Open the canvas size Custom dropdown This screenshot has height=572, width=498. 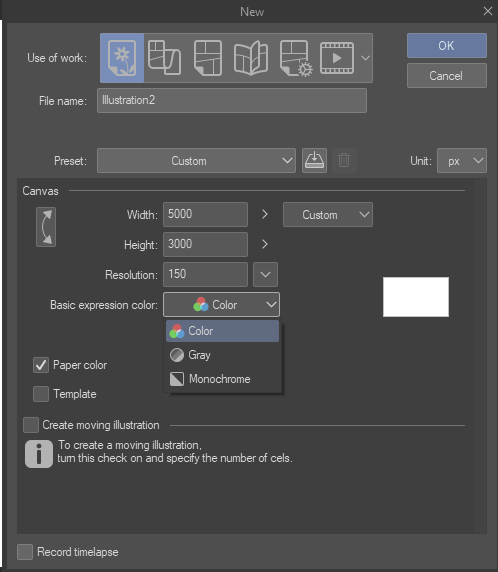point(328,214)
